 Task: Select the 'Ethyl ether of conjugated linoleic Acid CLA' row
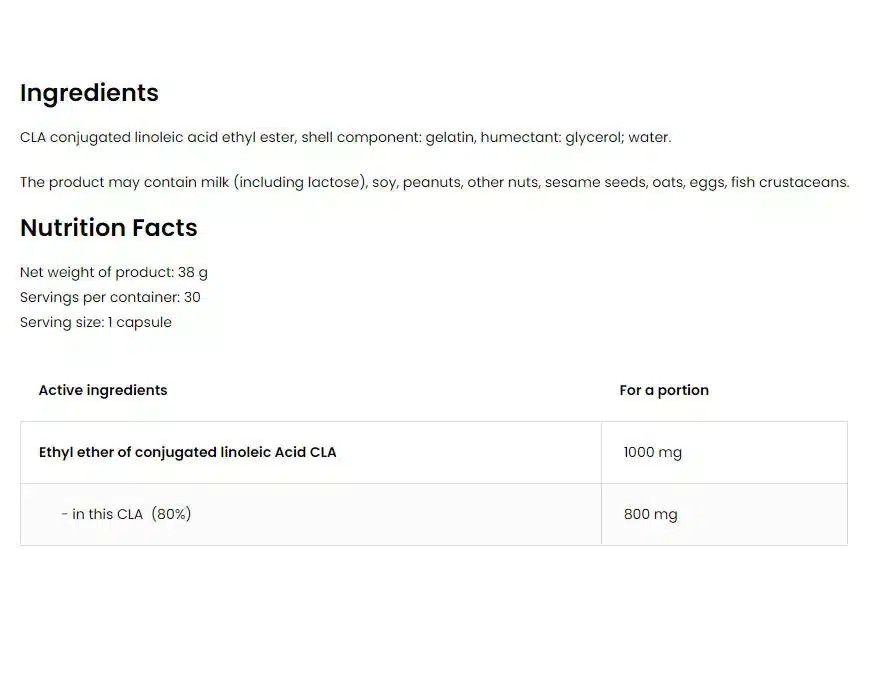click(x=188, y=452)
